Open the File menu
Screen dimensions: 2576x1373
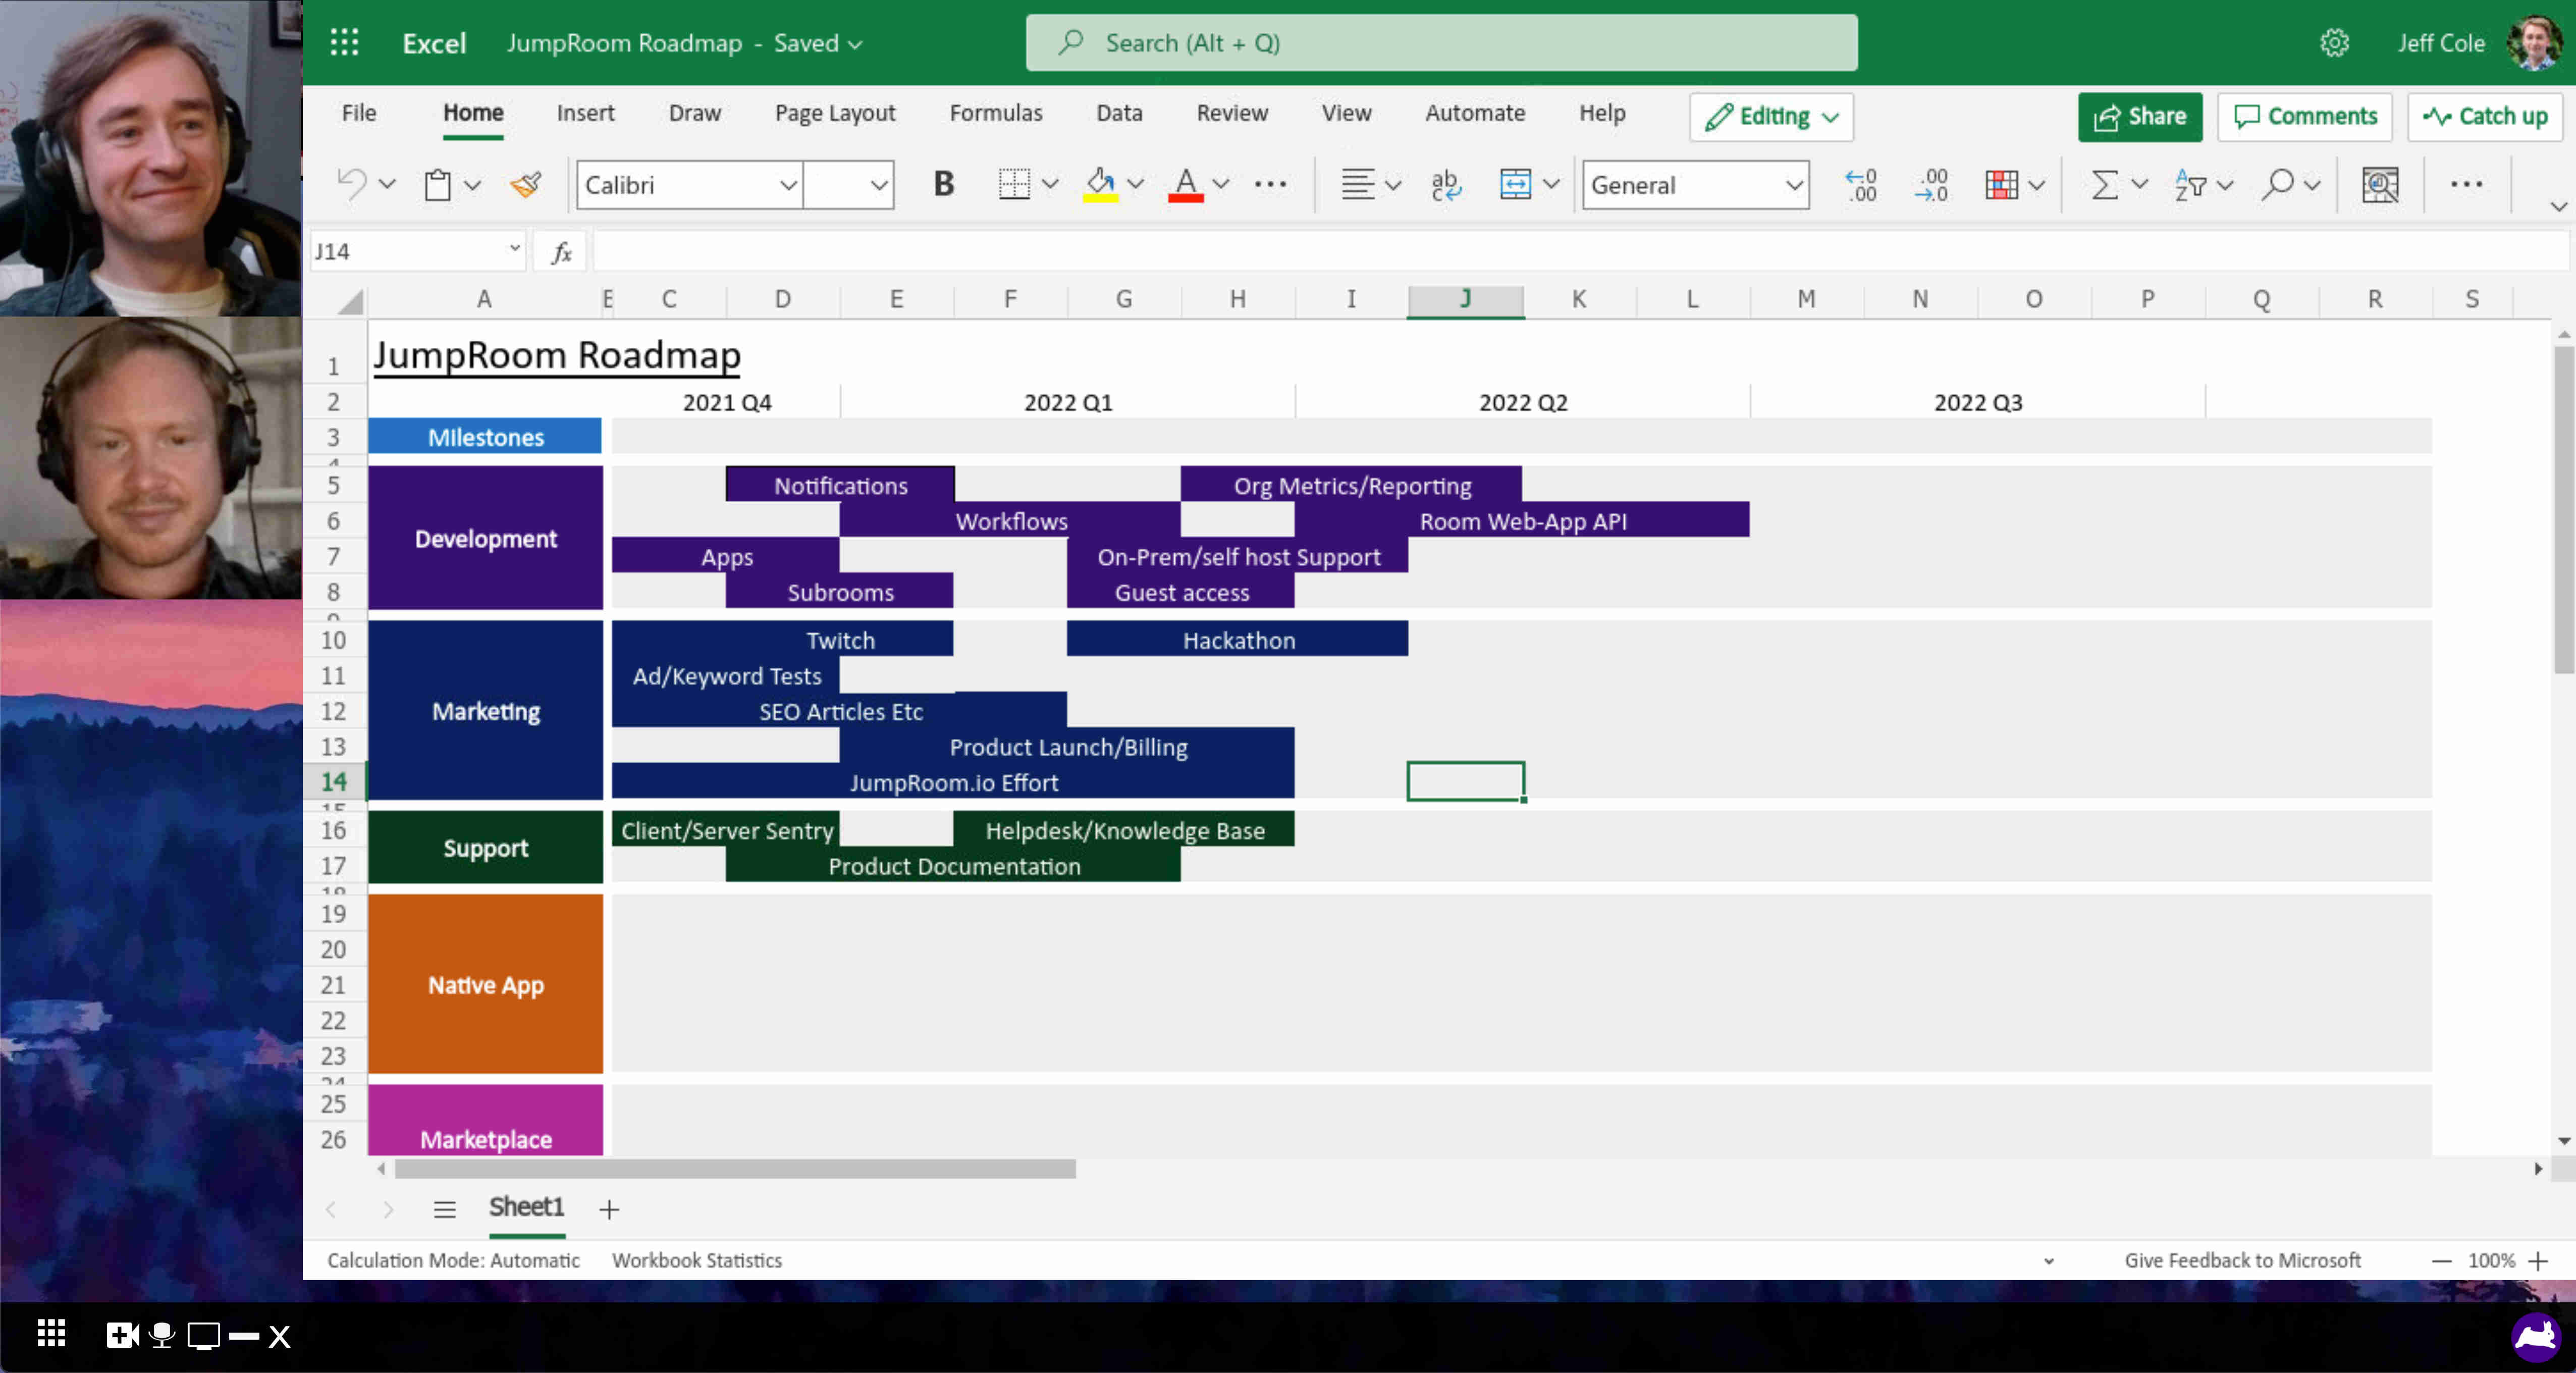[x=359, y=113]
